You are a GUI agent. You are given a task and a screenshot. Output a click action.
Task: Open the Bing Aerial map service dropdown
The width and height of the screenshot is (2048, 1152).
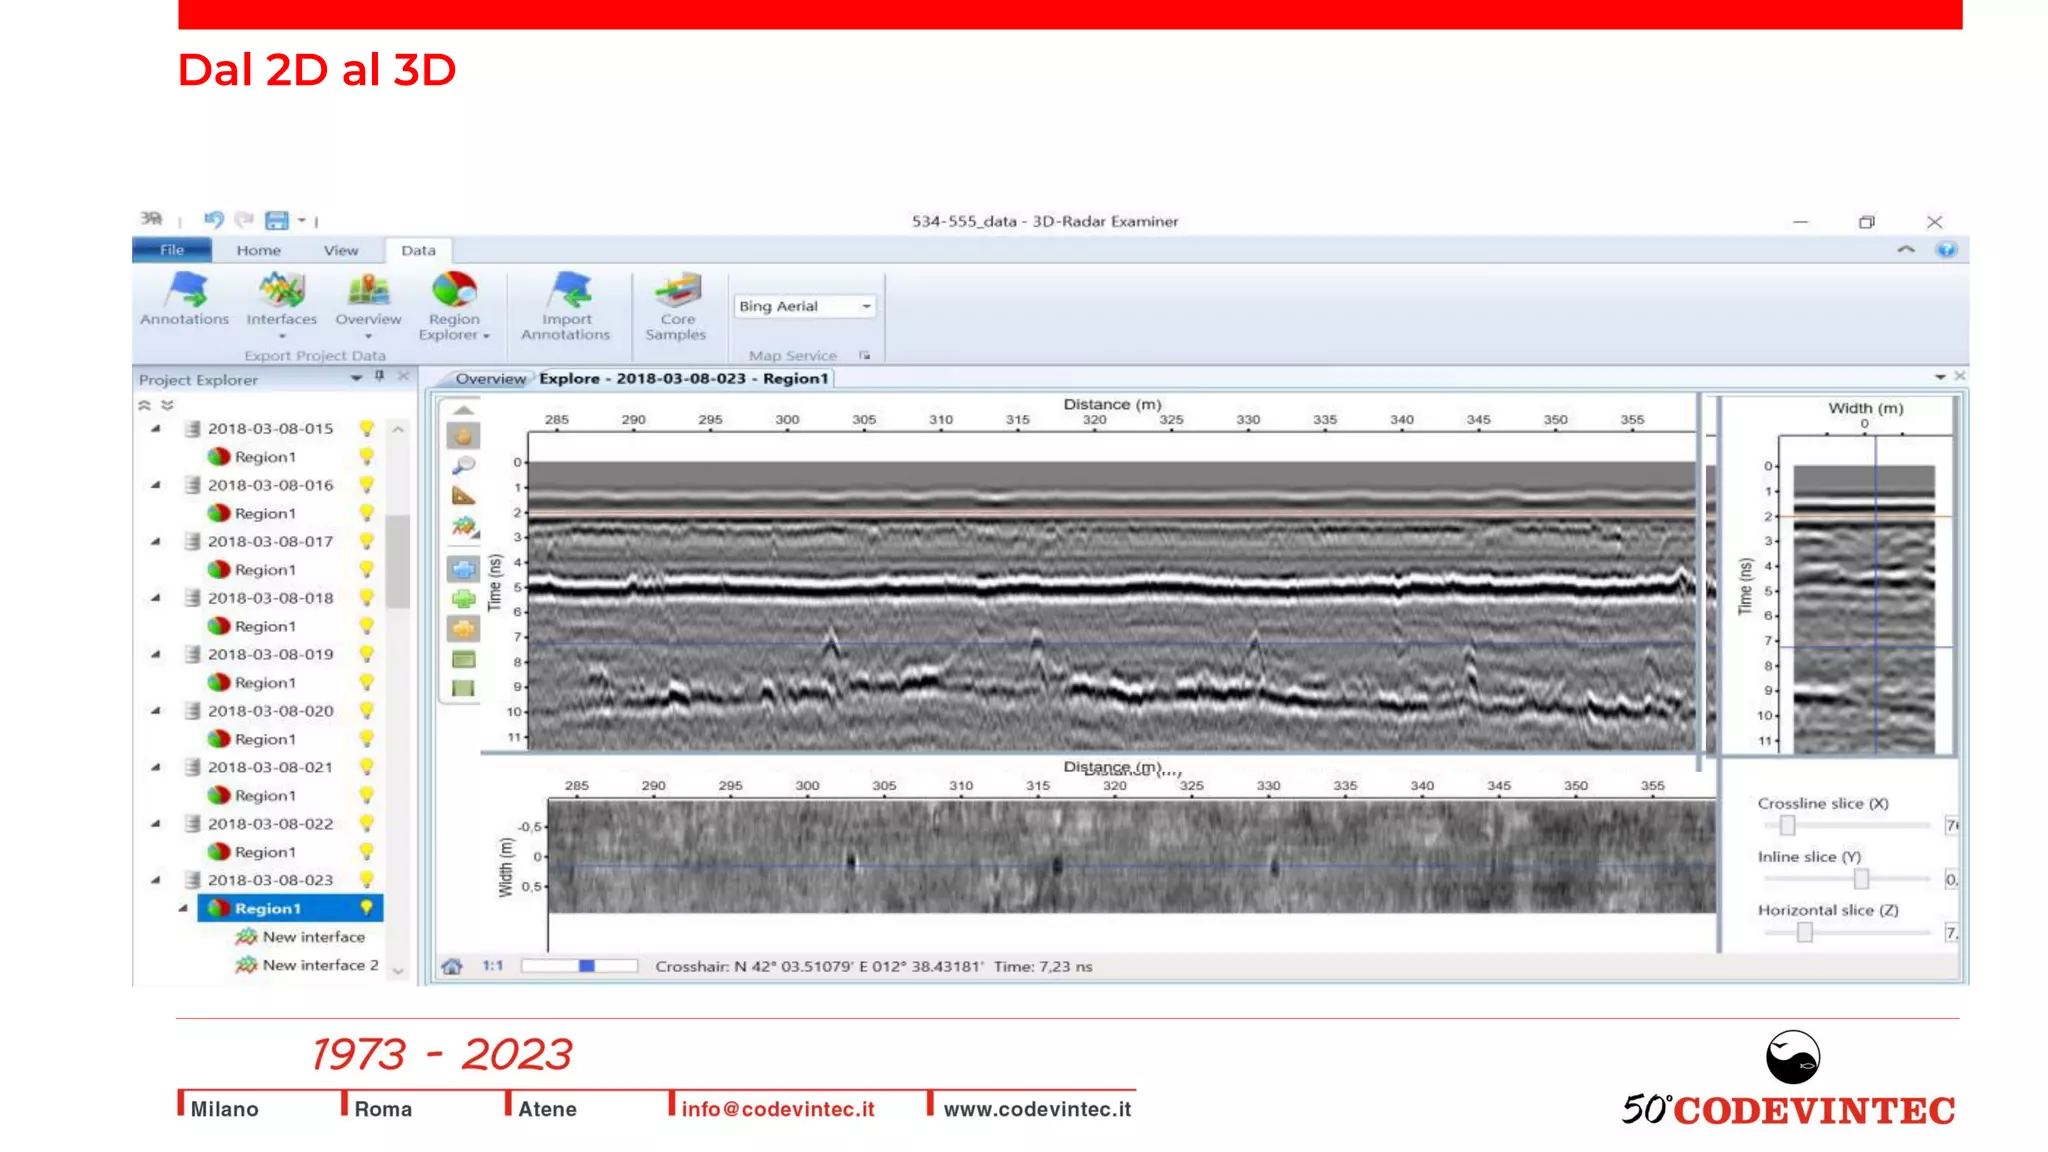(866, 306)
